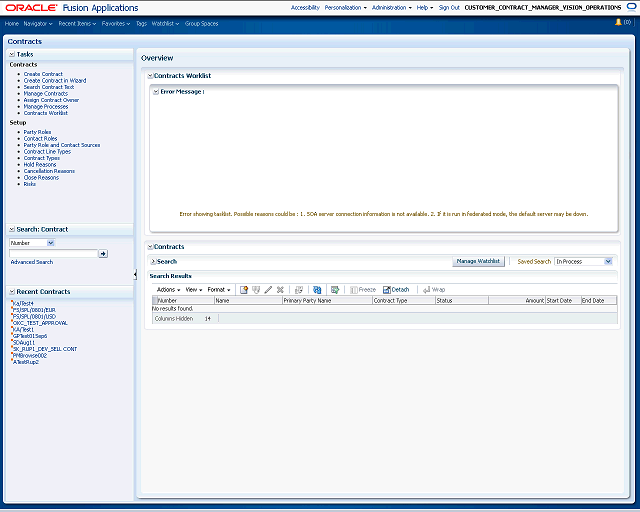The height and width of the screenshot is (512, 640).
Task: Collapse the Recent Contracts panel
Action: [12, 292]
